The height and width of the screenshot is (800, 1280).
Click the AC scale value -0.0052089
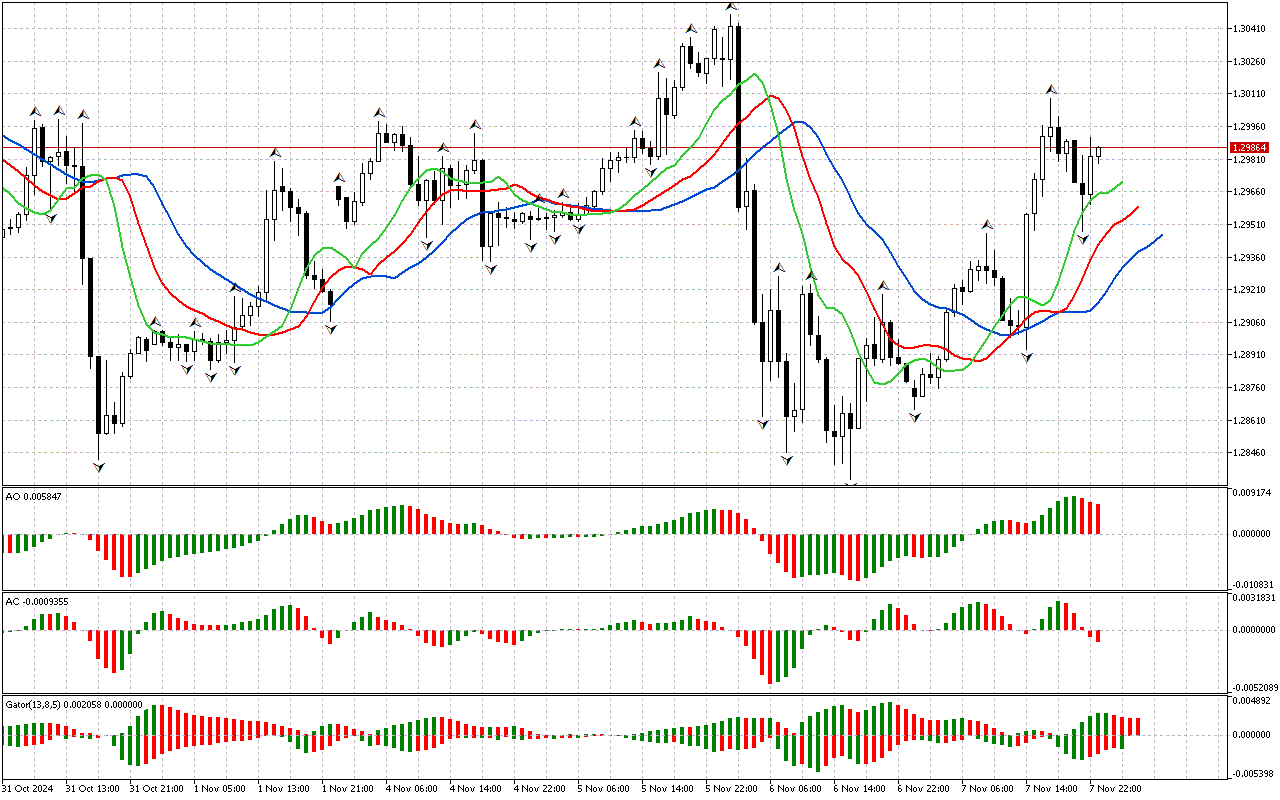[x=1256, y=688]
